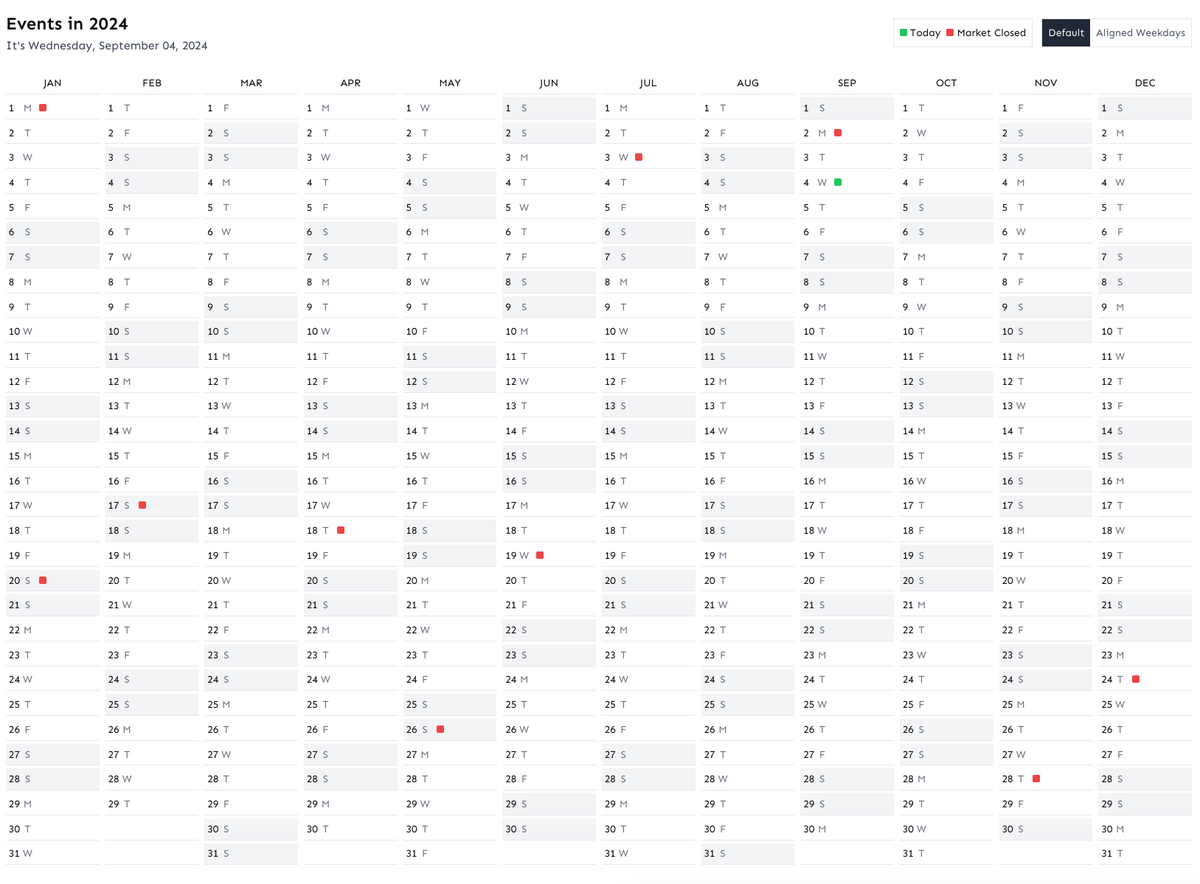
Task: Click the red marker on November 28
Action: tap(1037, 778)
